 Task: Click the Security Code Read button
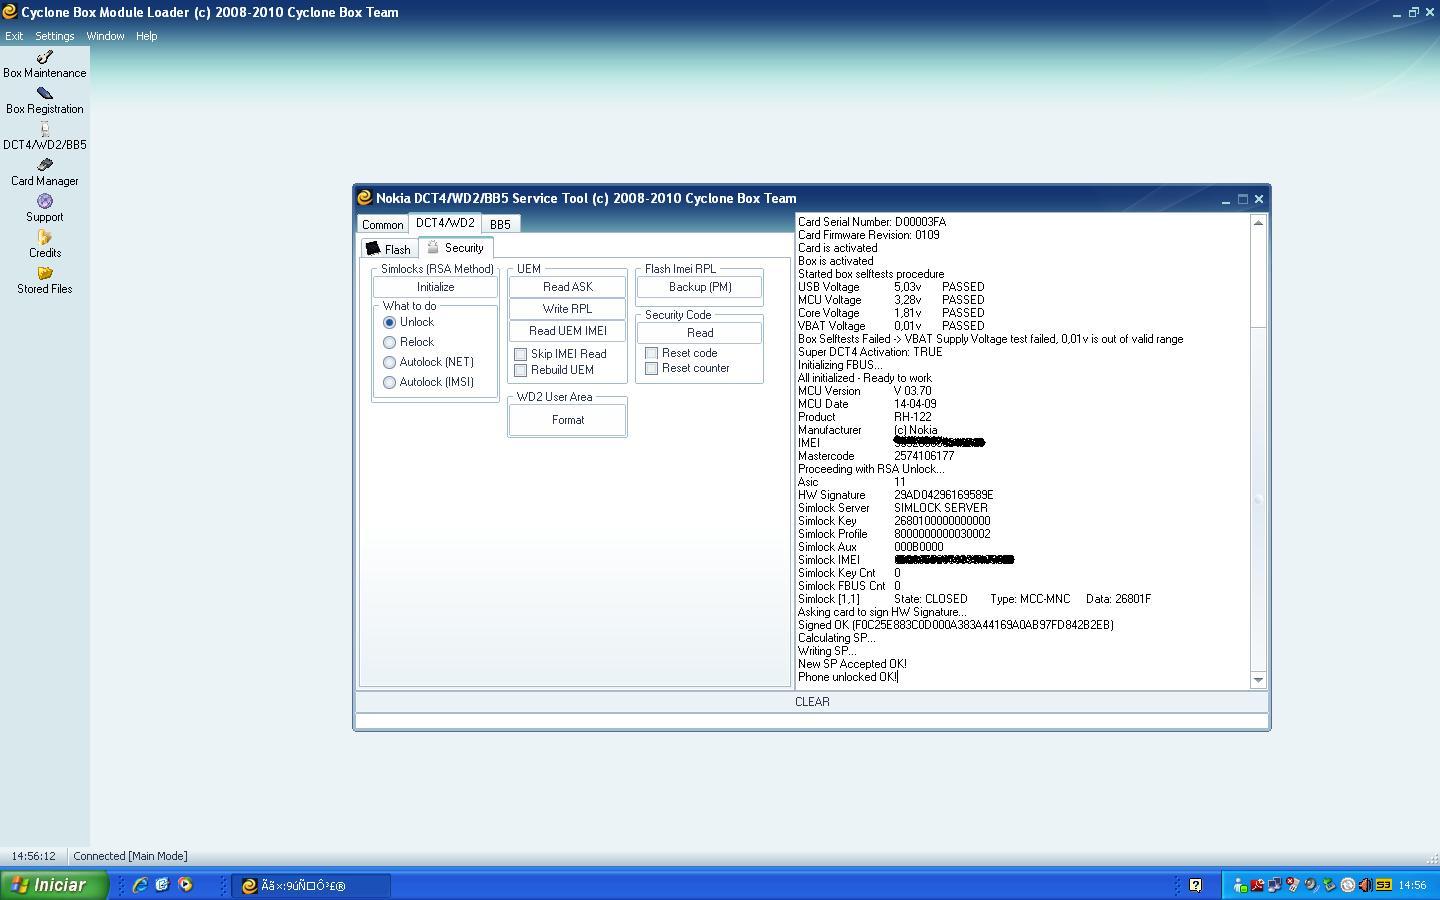click(x=700, y=333)
